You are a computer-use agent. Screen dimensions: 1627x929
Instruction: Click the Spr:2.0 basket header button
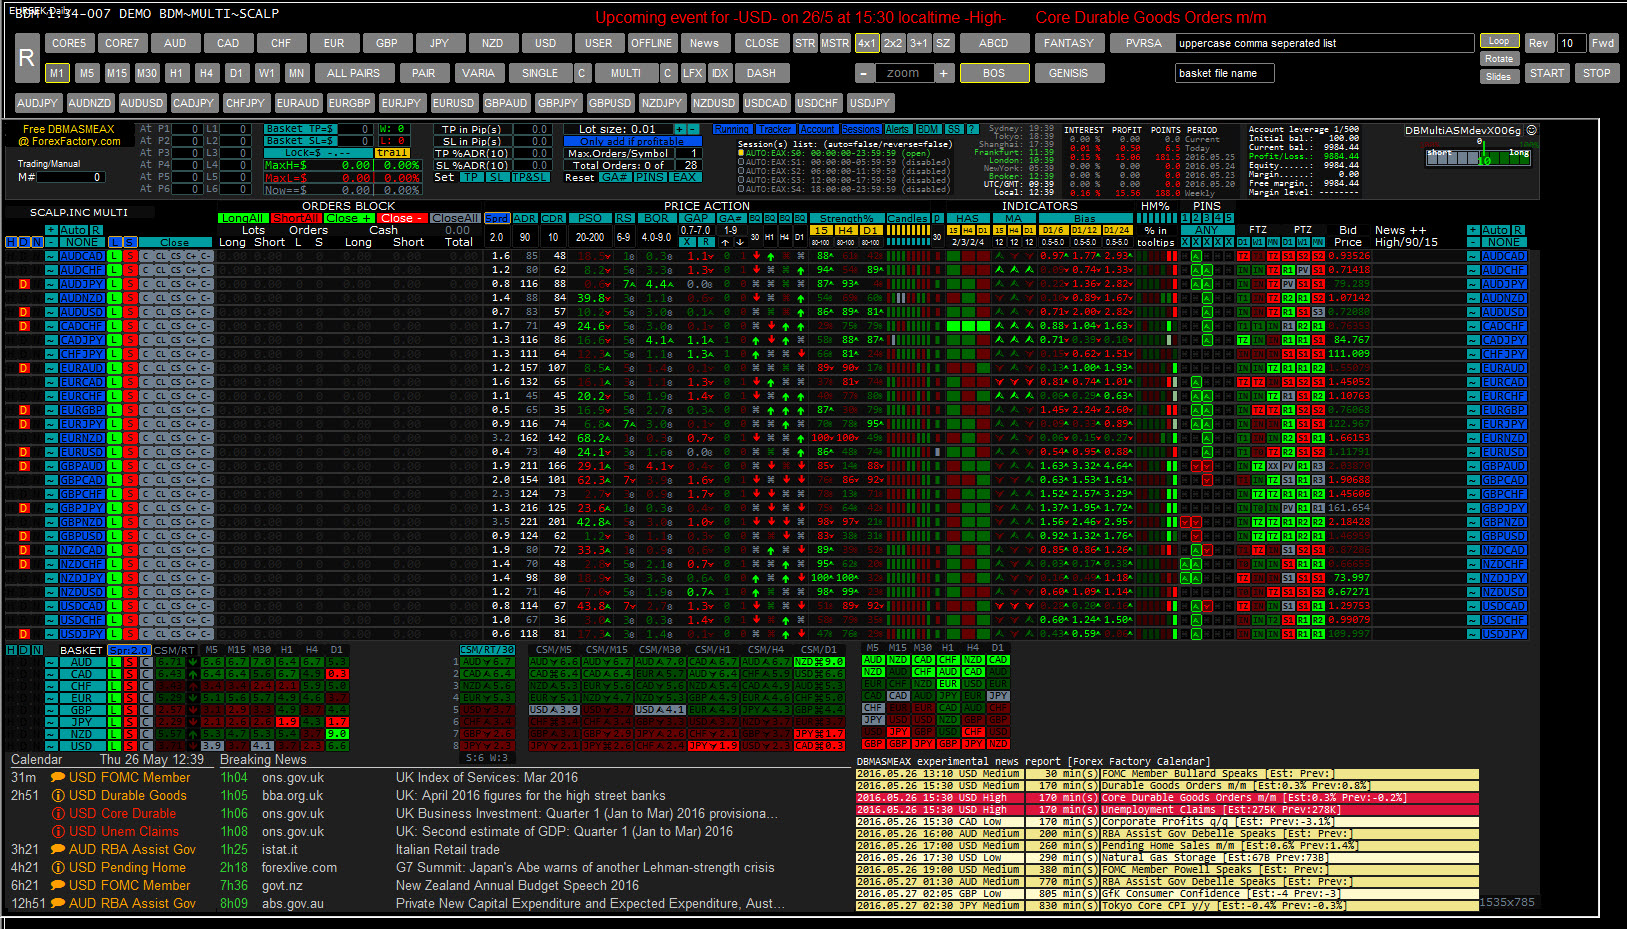point(129,650)
